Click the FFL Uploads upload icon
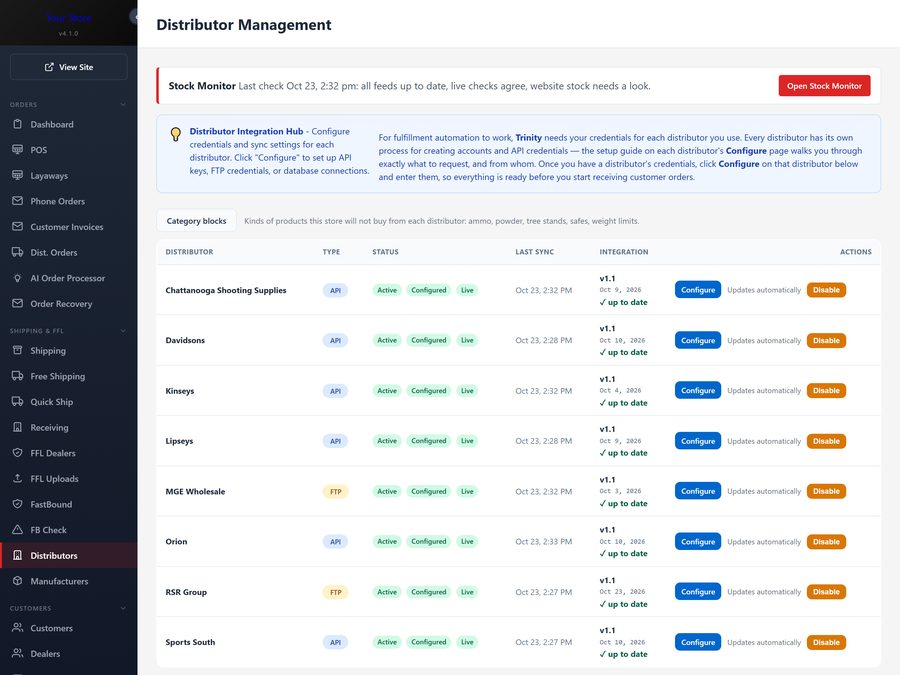Screen dimensions: 900x675 (x=17, y=478)
